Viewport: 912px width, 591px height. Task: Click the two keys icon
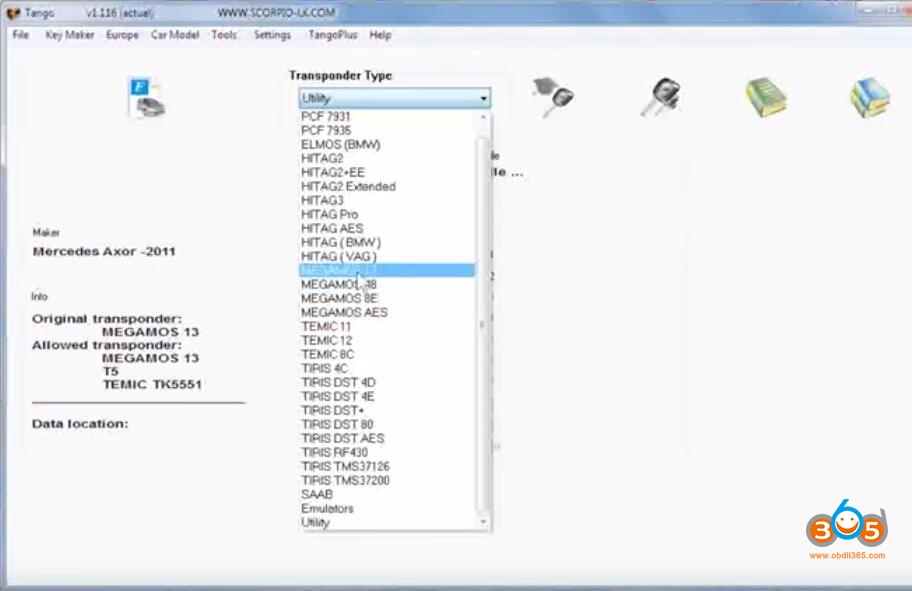point(661,97)
